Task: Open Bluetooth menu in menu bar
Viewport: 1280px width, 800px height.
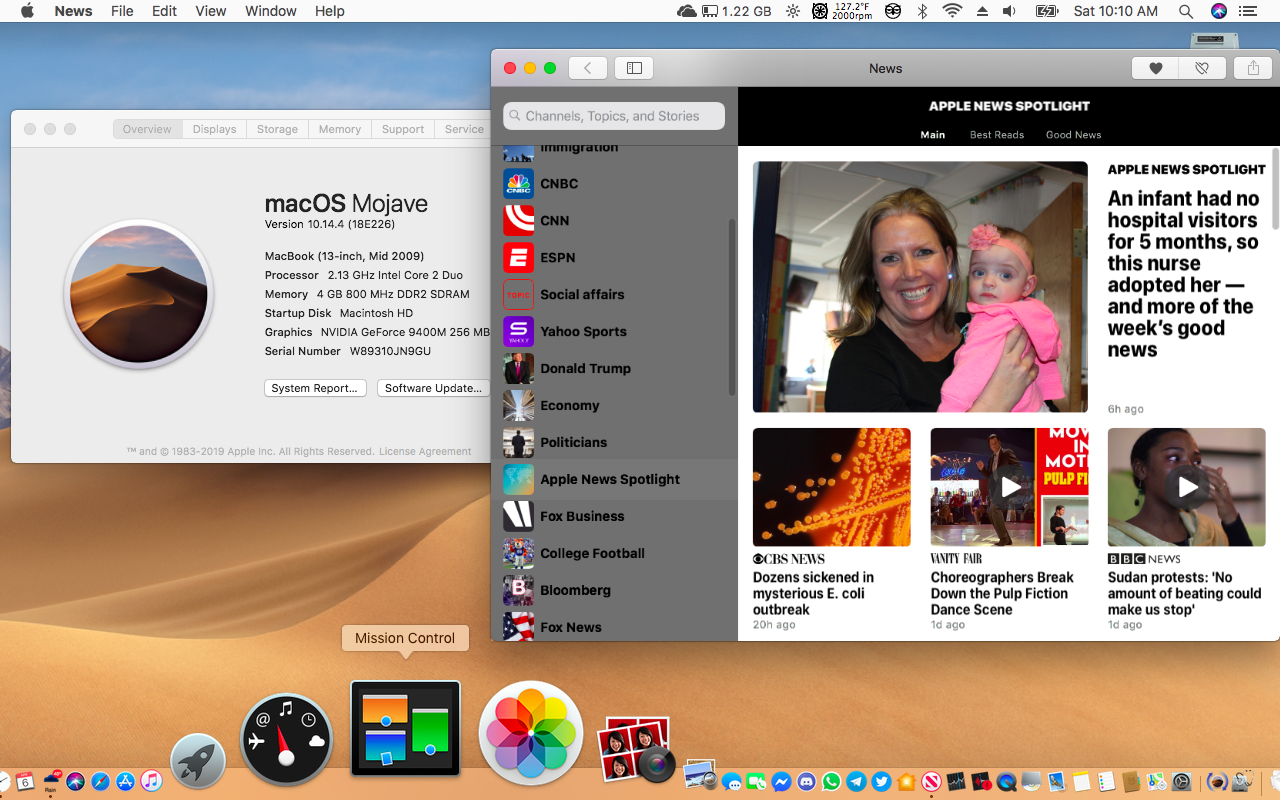Action: click(x=923, y=11)
